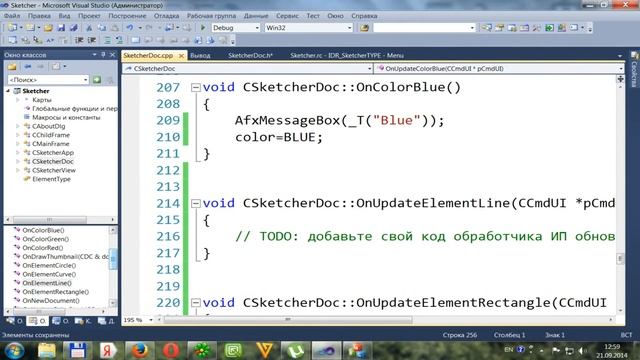The height and width of the screenshot is (360, 640).
Task: Open Properties Window icon on toolbar
Action: click(x=499, y=28)
